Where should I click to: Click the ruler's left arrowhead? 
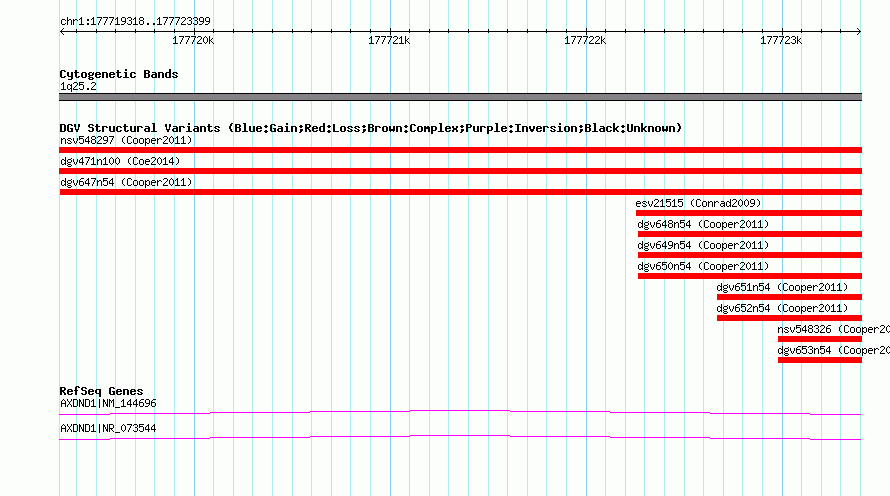click(x=62, y=32)
